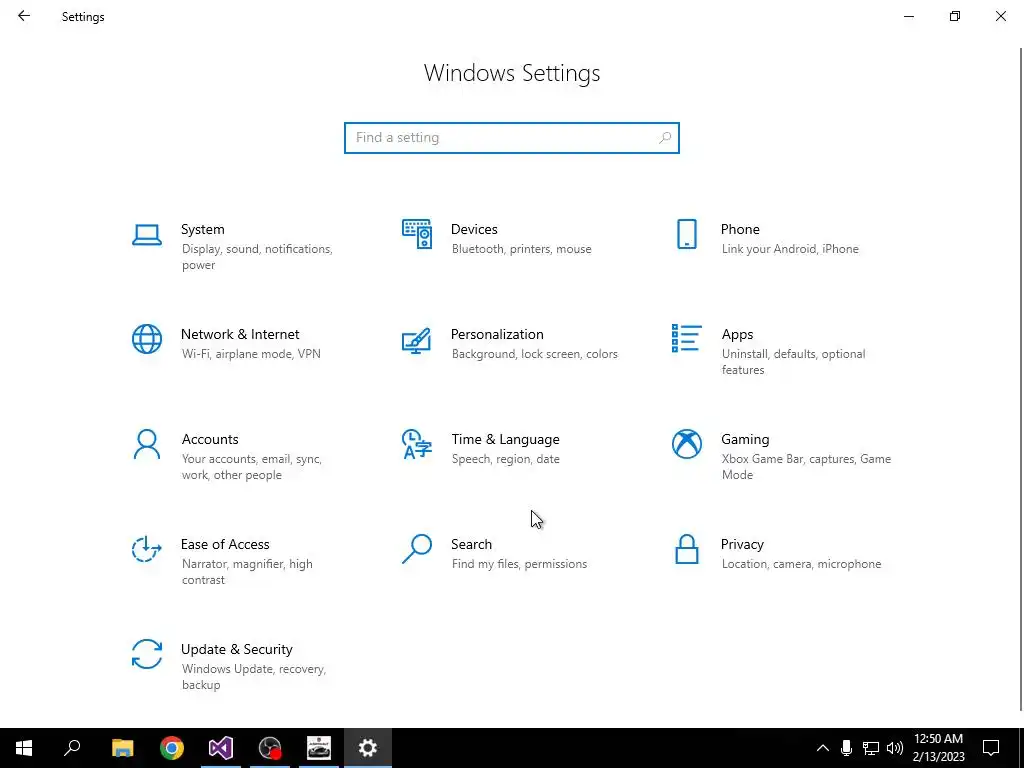
Task: Click 'Speech, region, date' description
Action: (x=505, y=459)
